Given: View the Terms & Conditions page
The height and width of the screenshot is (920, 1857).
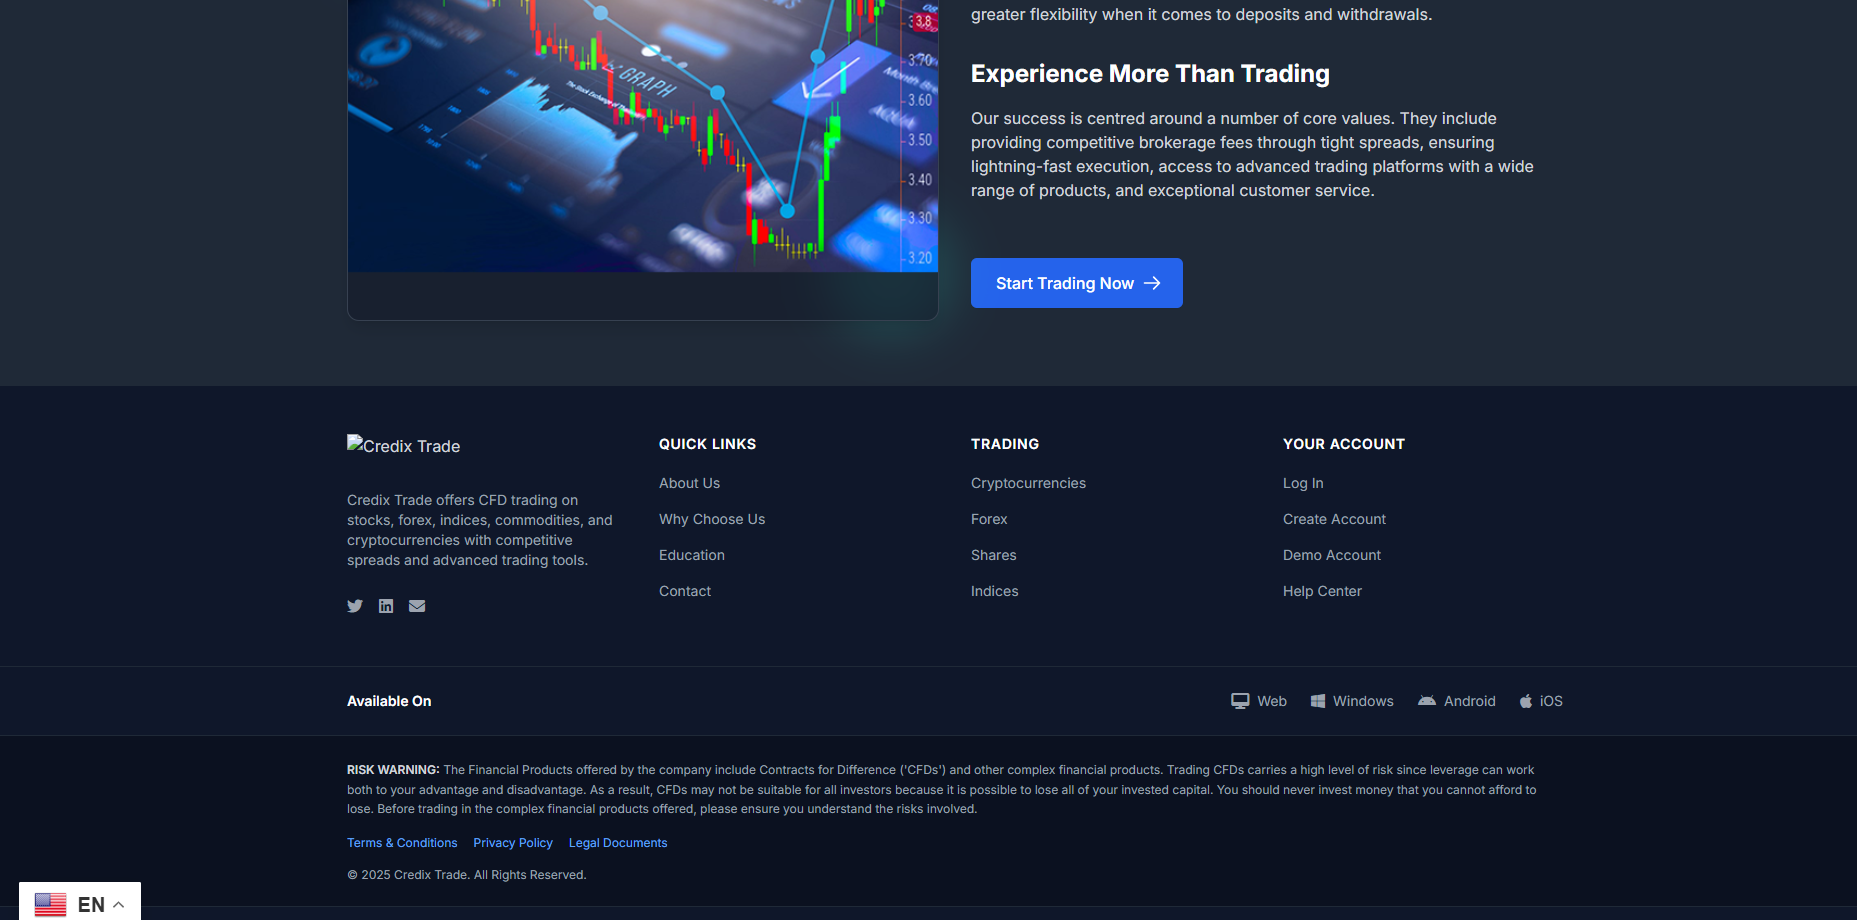Looking at the screenshot, I should click(402, 843).
